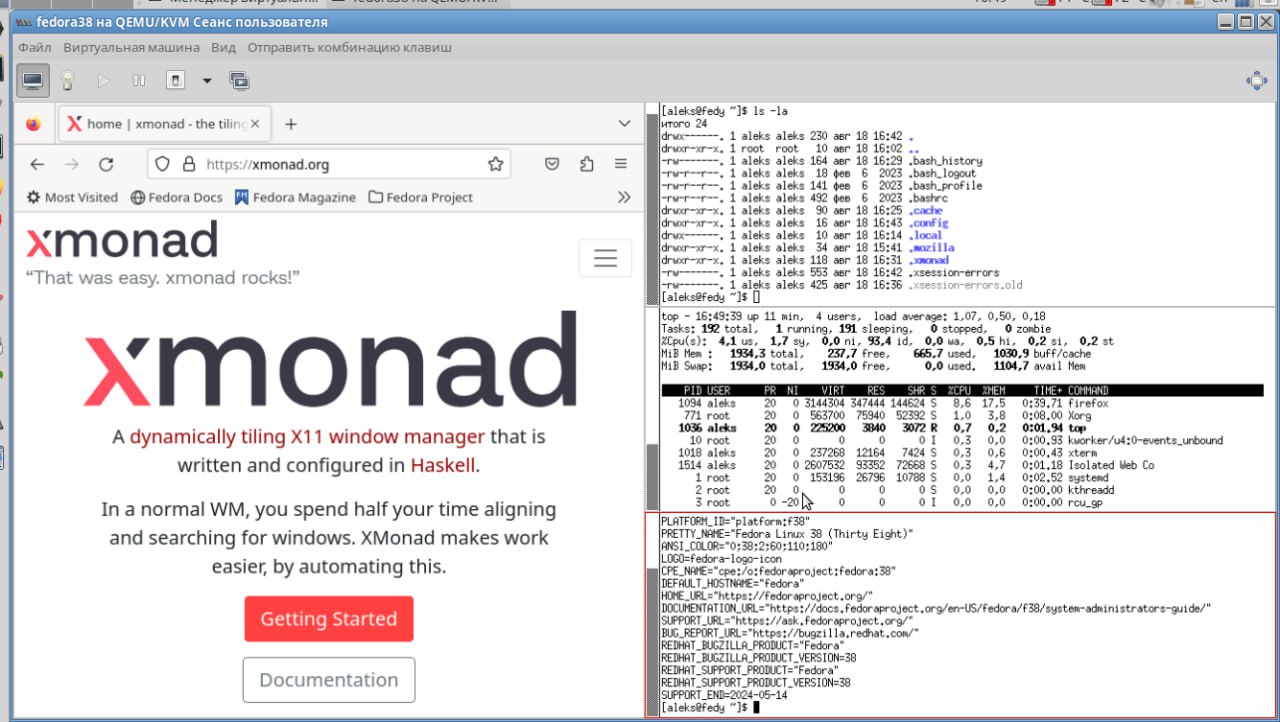Viewport: 1280px width, 722px height.
Task: Click the tracking protection shield icon
Action: 164,164
